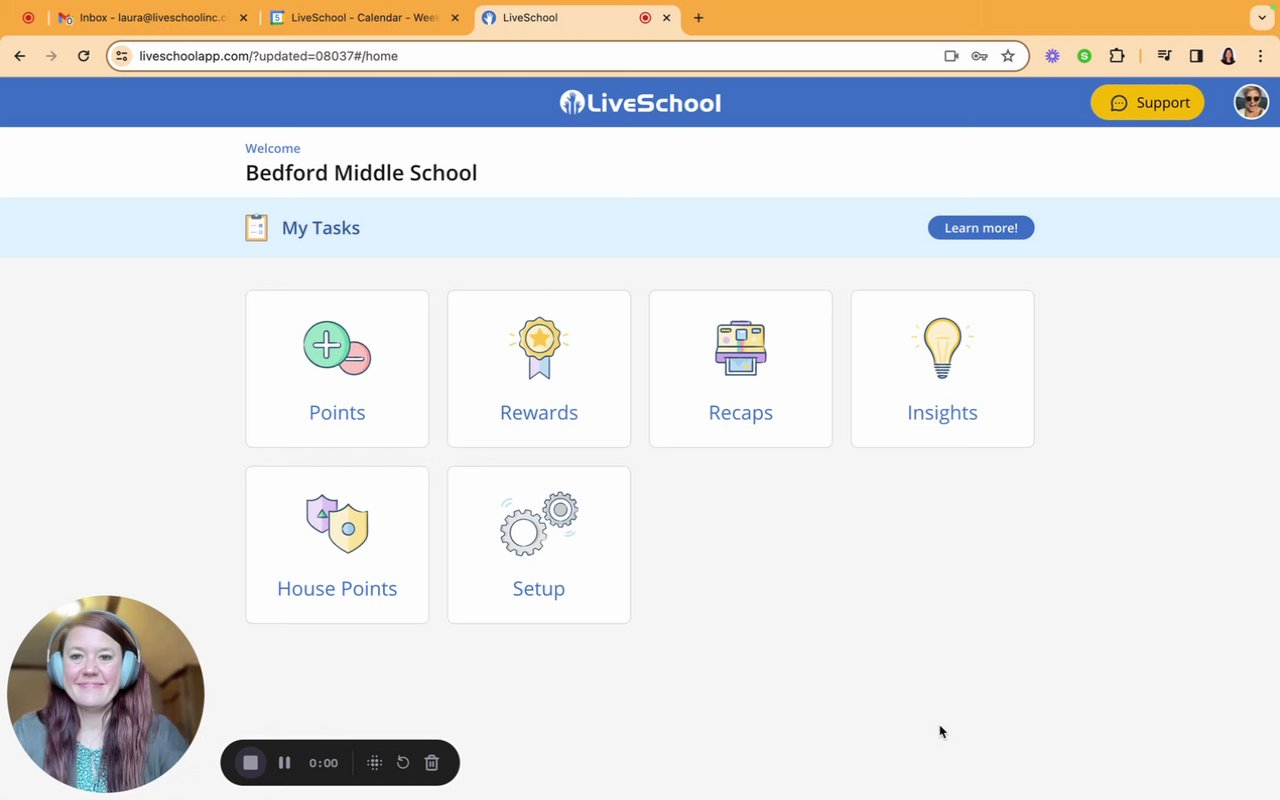Stop the screen recording
The width and height of the screenshot is (1280, 800).
tap(251, 763)
